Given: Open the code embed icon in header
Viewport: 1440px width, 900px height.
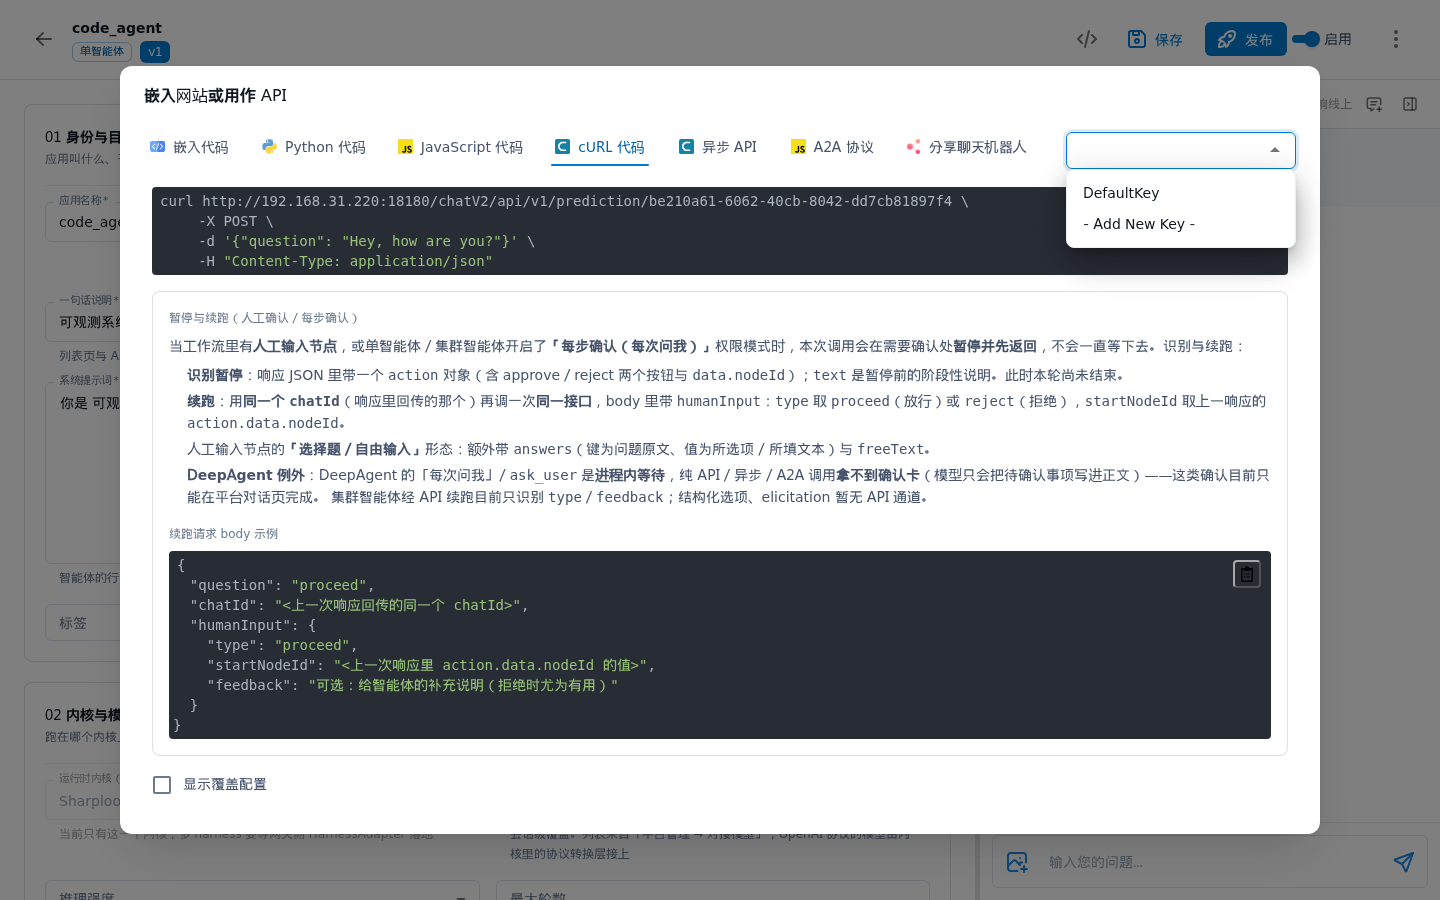Looking at the screenshot, I should point(1087,39).
